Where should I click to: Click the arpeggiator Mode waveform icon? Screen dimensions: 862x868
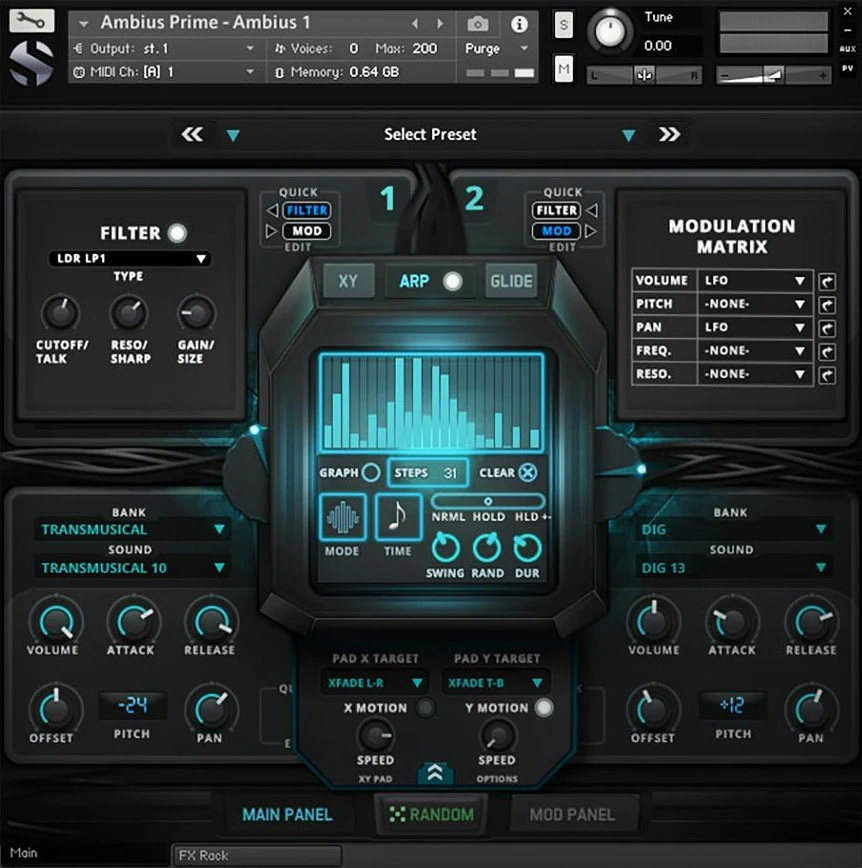point(342,517)
